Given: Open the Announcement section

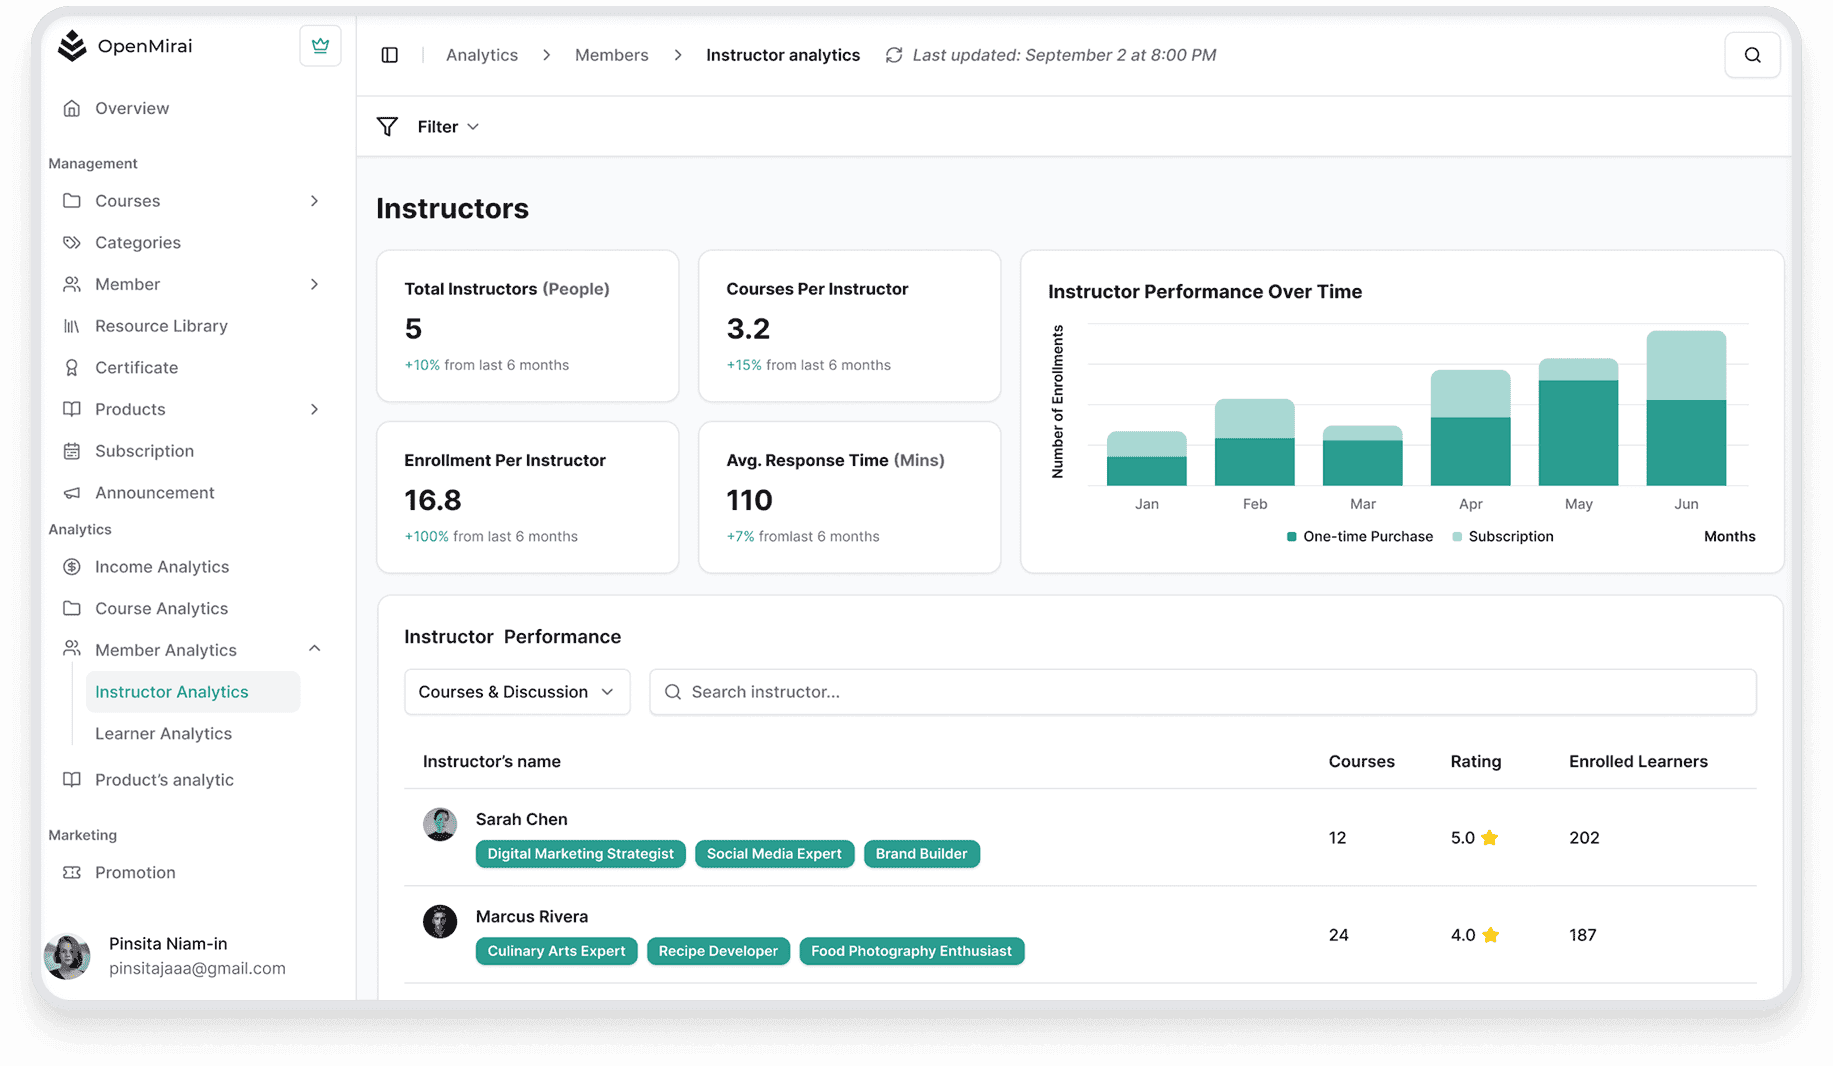Looking at the screenshot, I should tap(154, 492).
